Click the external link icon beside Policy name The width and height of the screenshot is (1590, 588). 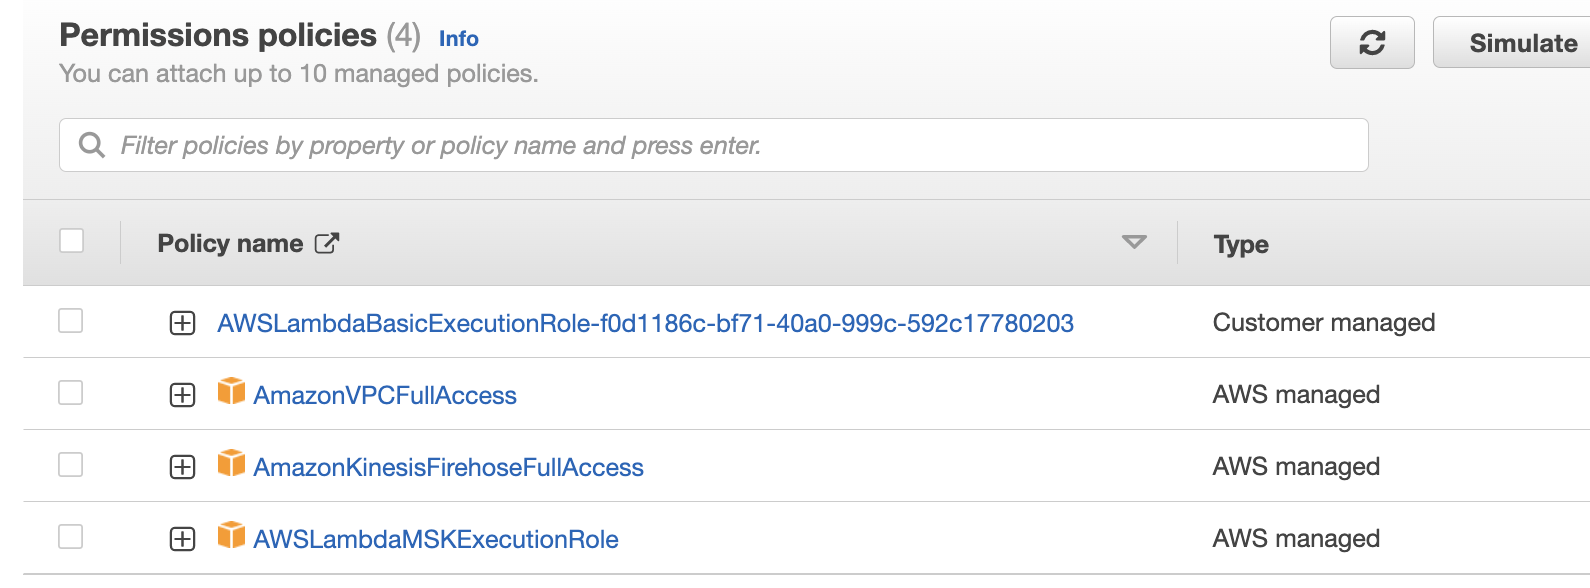pyautogui.click(x=327, y=243)
